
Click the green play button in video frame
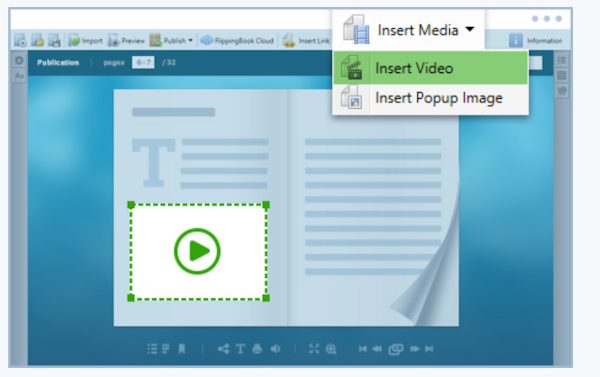(x=197, y=251)
